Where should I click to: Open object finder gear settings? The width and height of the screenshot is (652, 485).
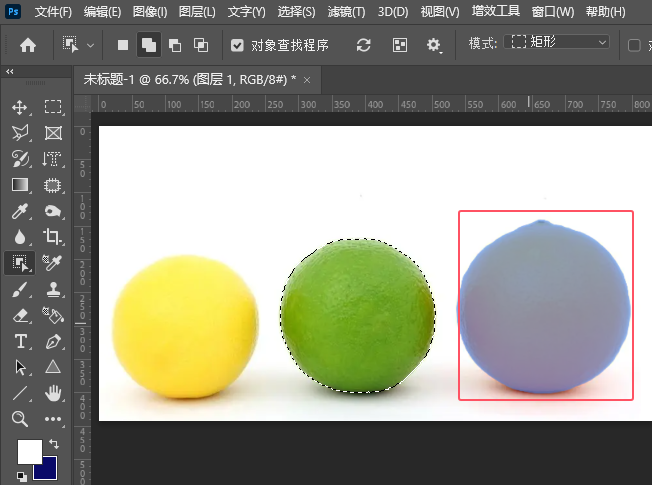pyautogui.click(x=434, y=45)
